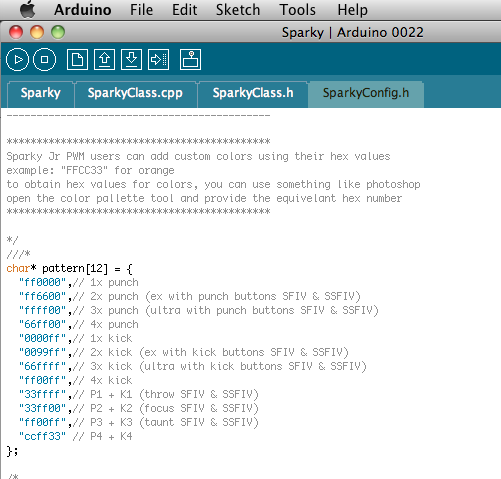The width and height of the screenshot is (501, 479).
Task: Click the "0000ff" hex value
Action: tap(42, 338)
